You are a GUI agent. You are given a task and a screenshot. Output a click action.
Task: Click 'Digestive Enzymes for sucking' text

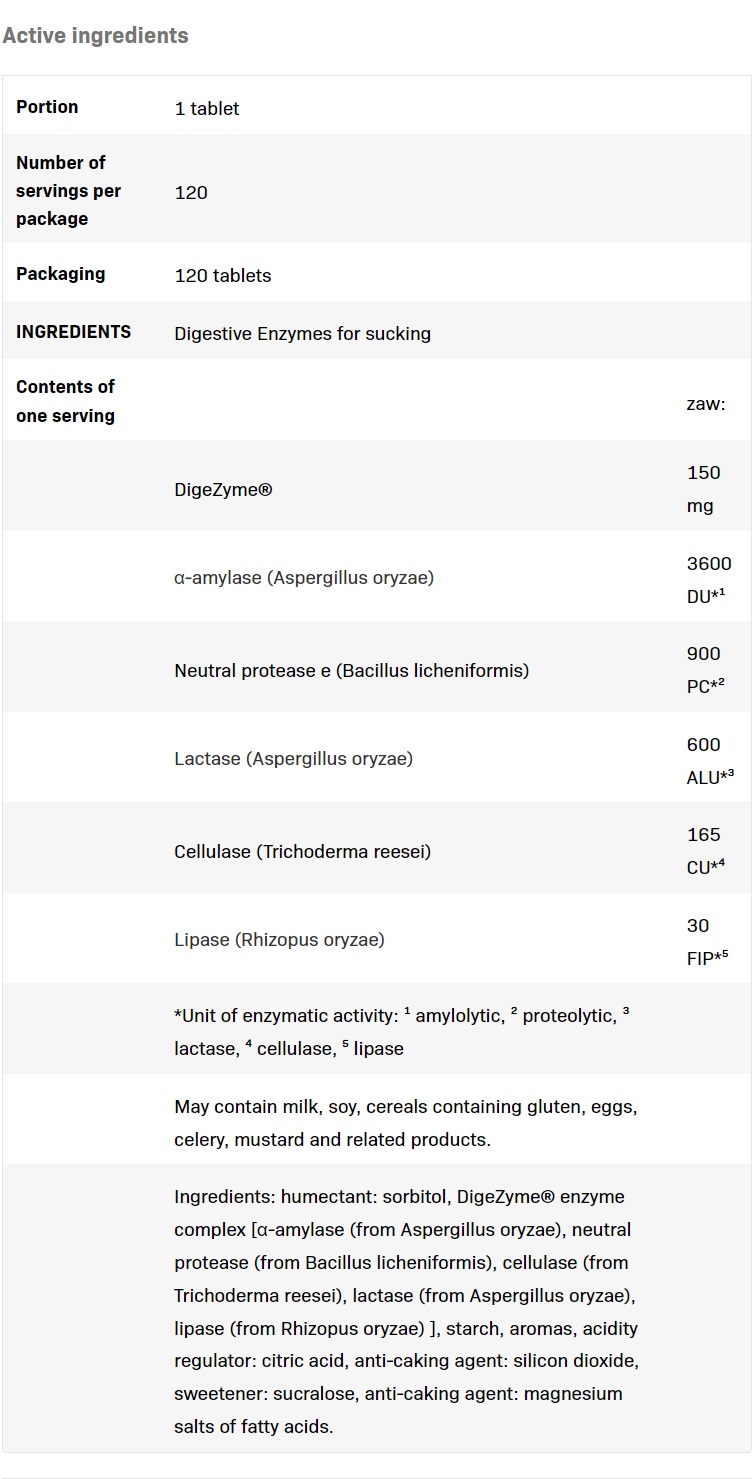302,333
